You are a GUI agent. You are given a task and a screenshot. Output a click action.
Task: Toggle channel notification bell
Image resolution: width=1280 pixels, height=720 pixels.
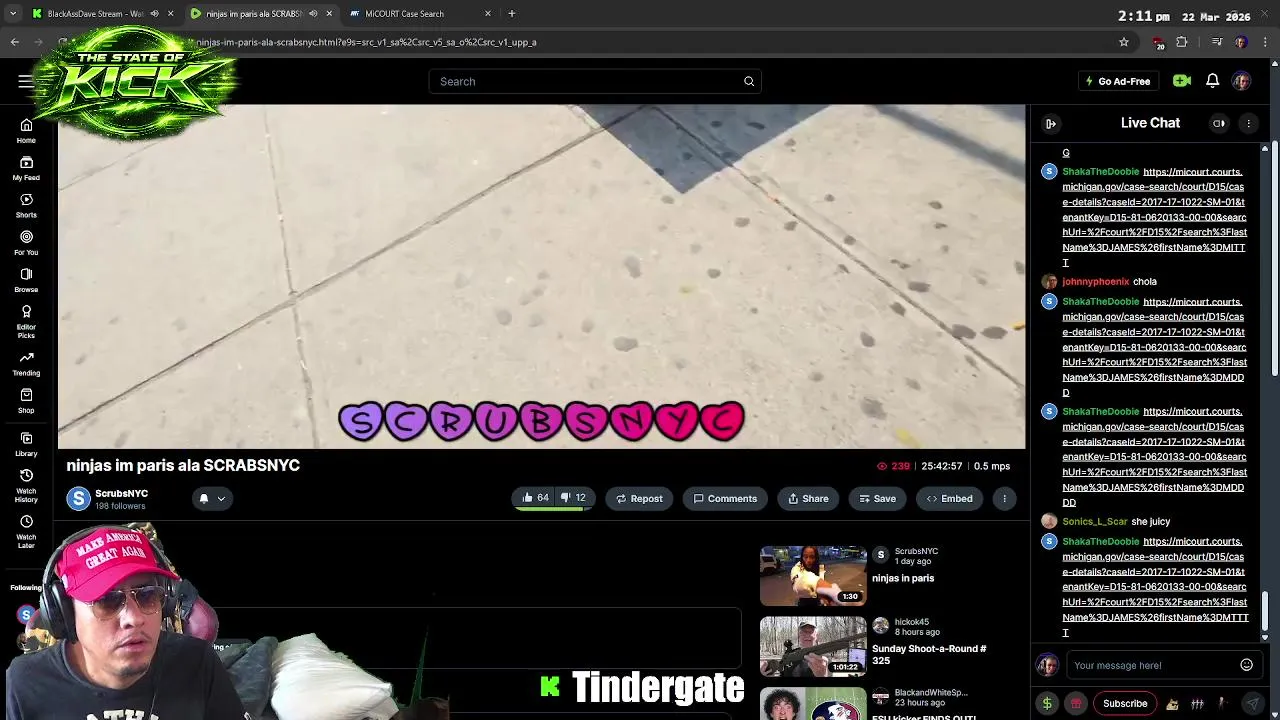[x=203, y=498]
